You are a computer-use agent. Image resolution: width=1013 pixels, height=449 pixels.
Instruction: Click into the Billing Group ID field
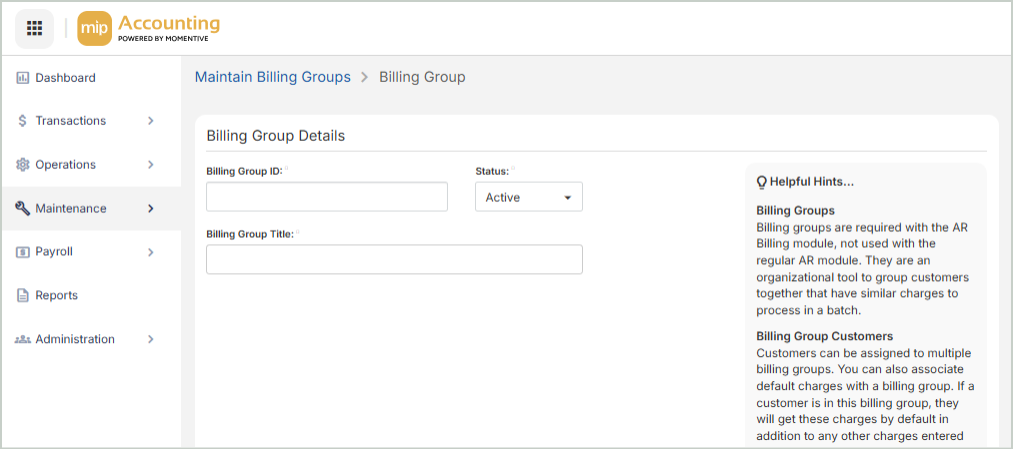coord(326,197)
